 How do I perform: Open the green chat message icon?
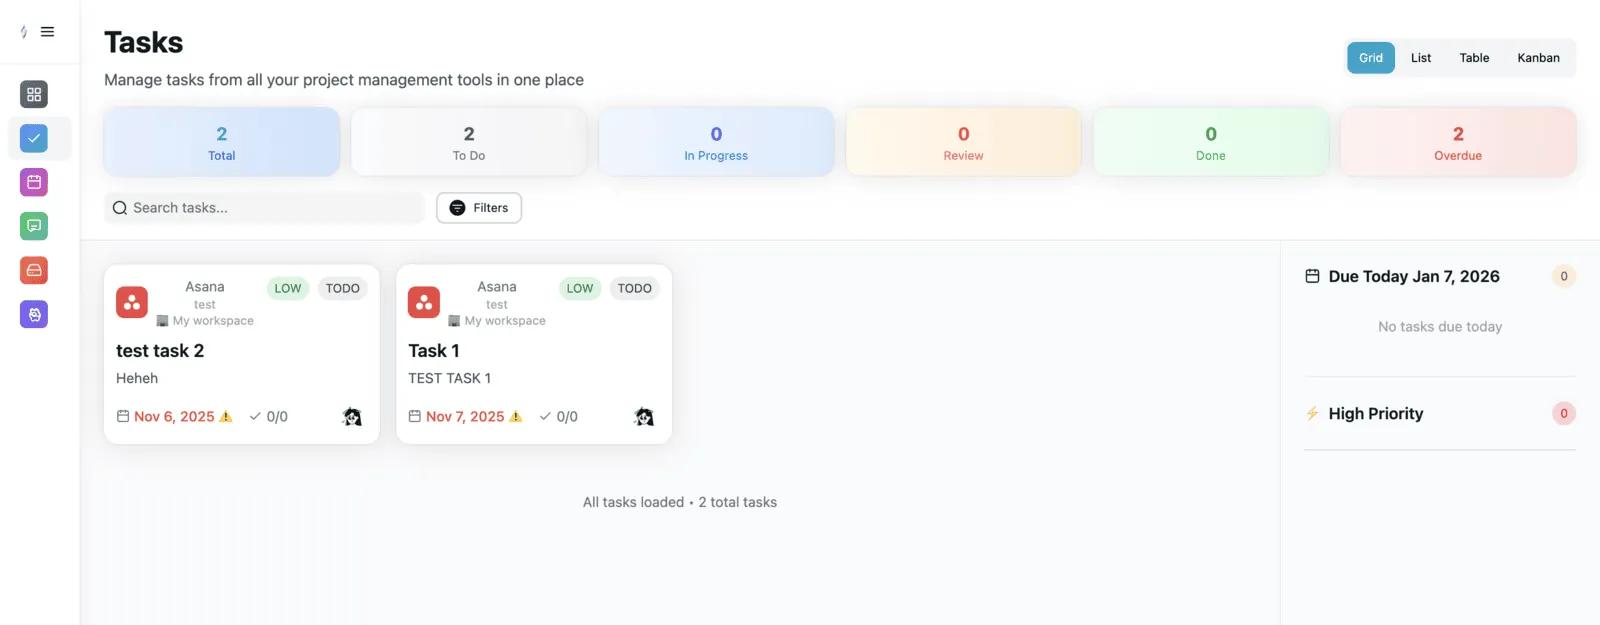(x=34, y=226)
